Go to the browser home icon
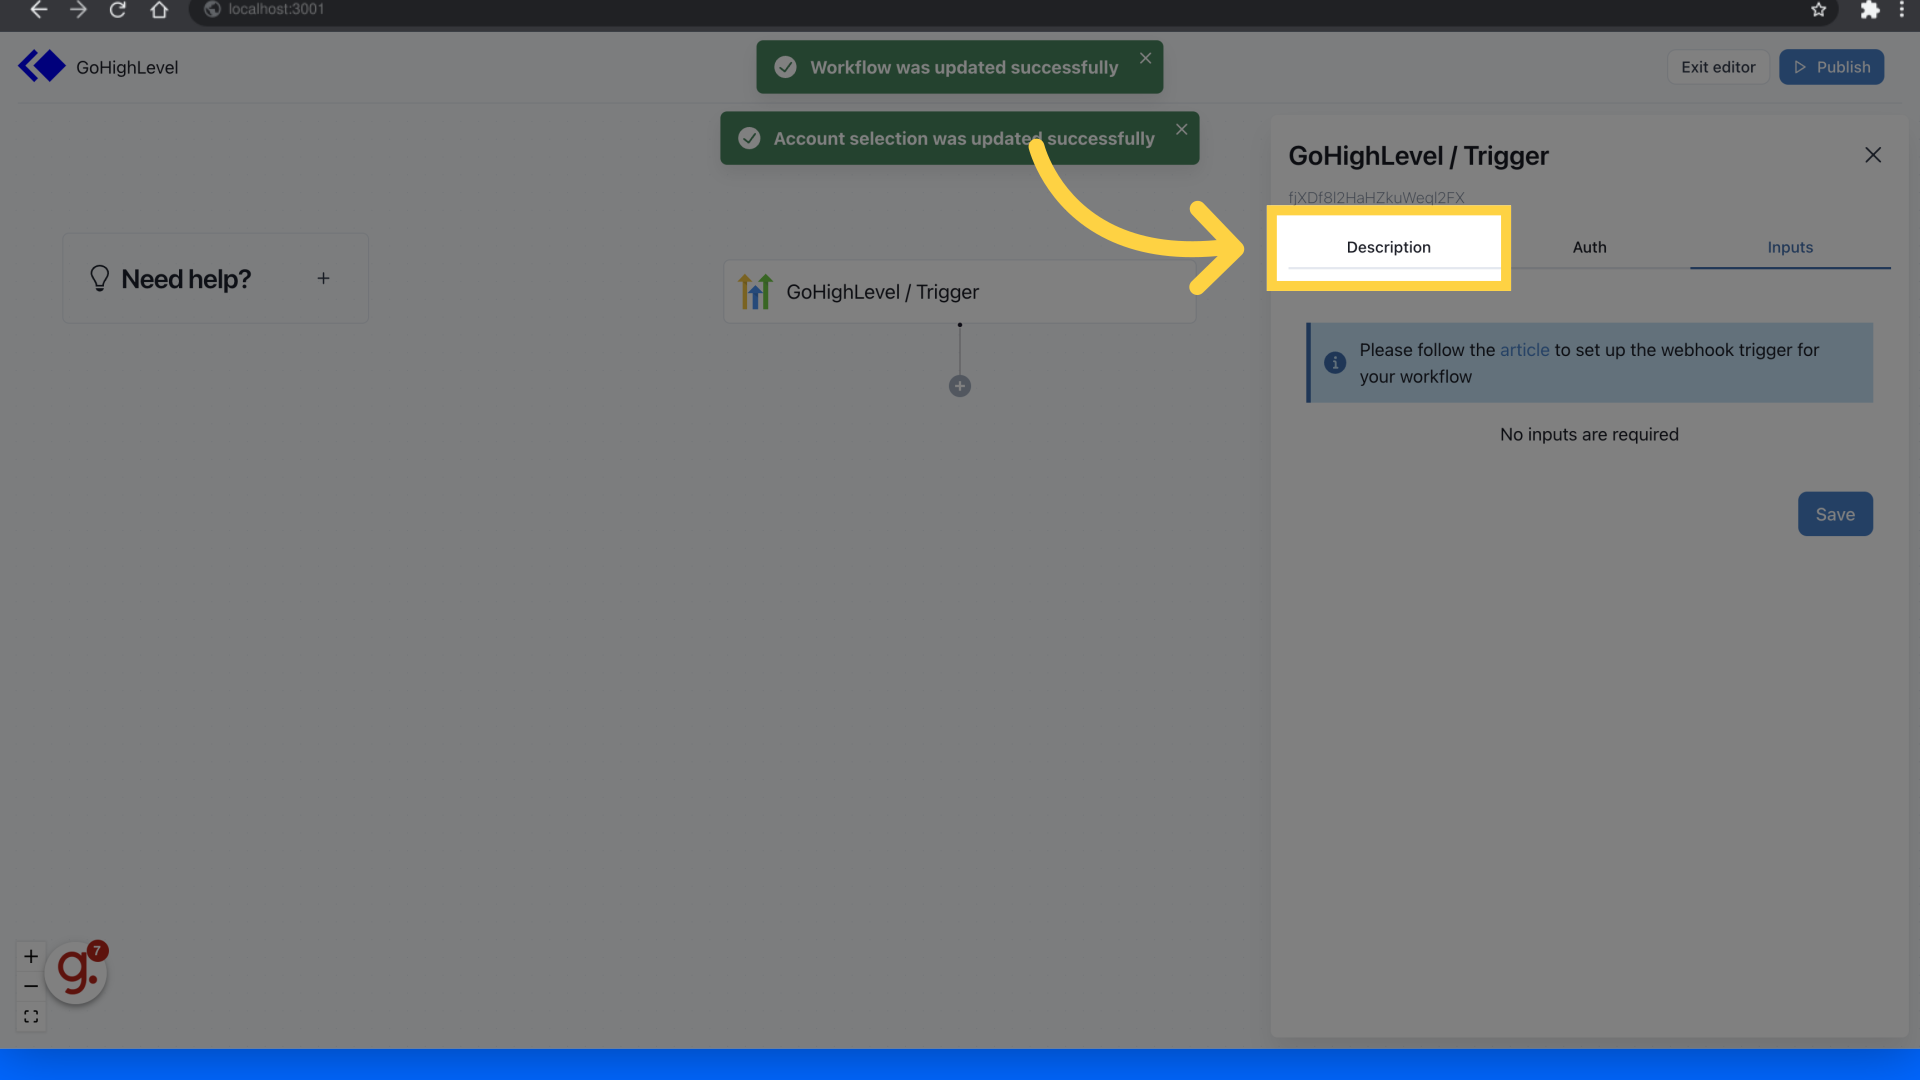 [159, 10]
